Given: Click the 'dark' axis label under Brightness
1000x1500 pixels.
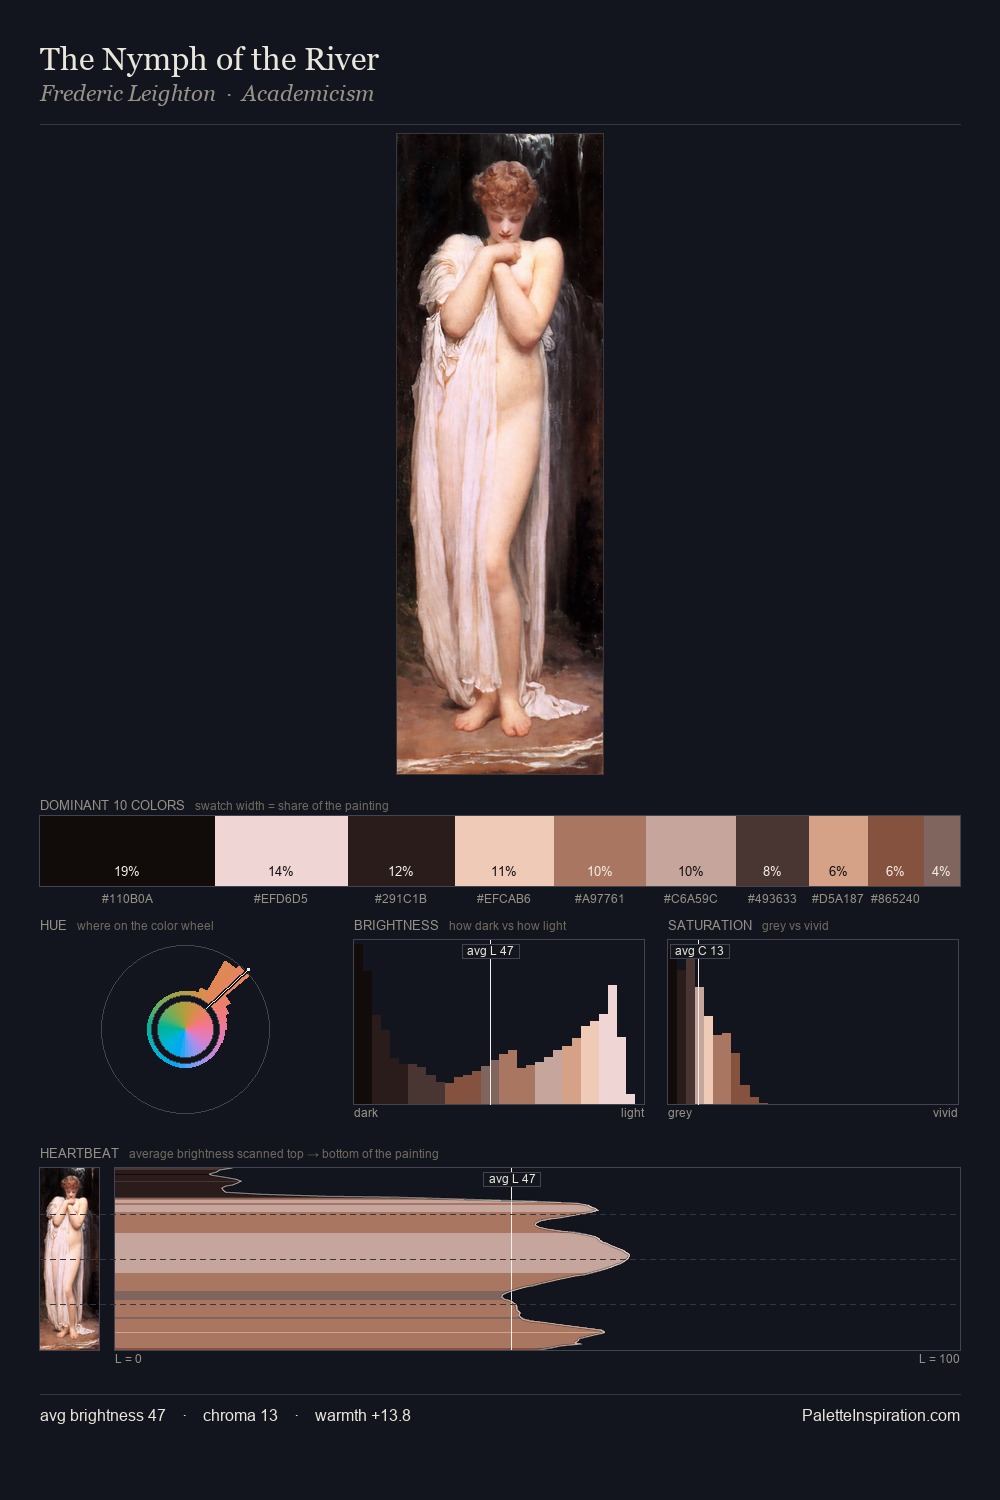Looking at the screenshot, I should click(366, 1113).
